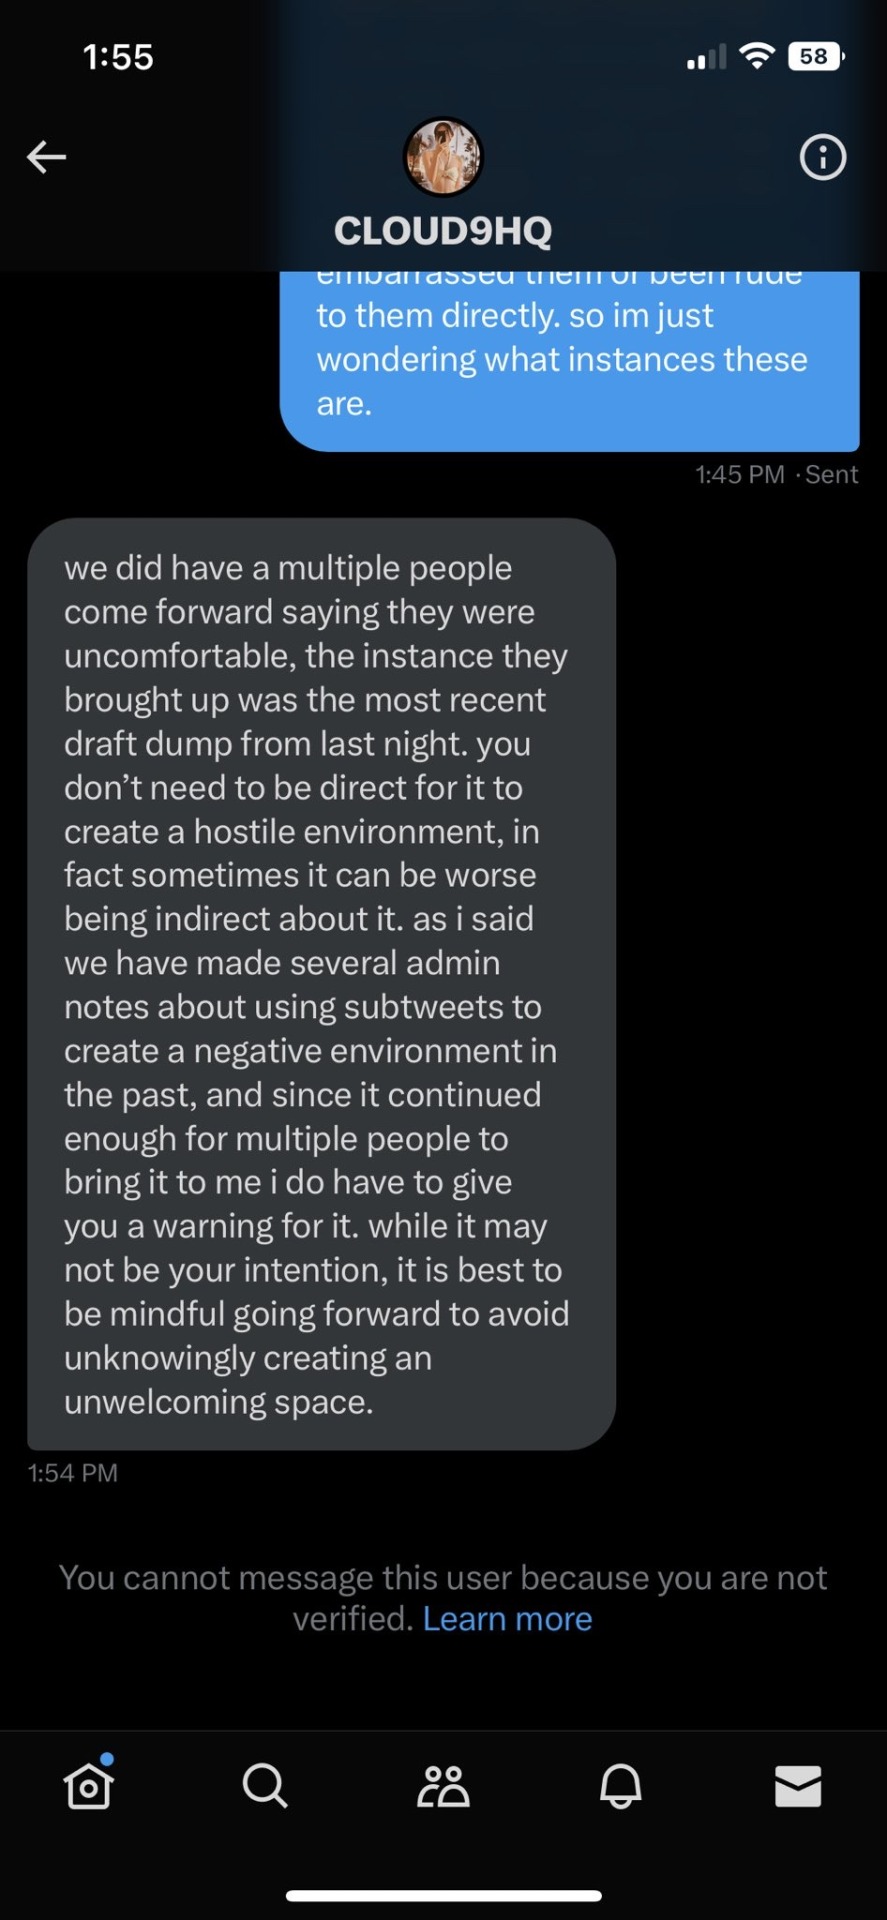887x1920 pixels.
Task: Tap the home indicator bar
Action: click(x=443, y=1895)
